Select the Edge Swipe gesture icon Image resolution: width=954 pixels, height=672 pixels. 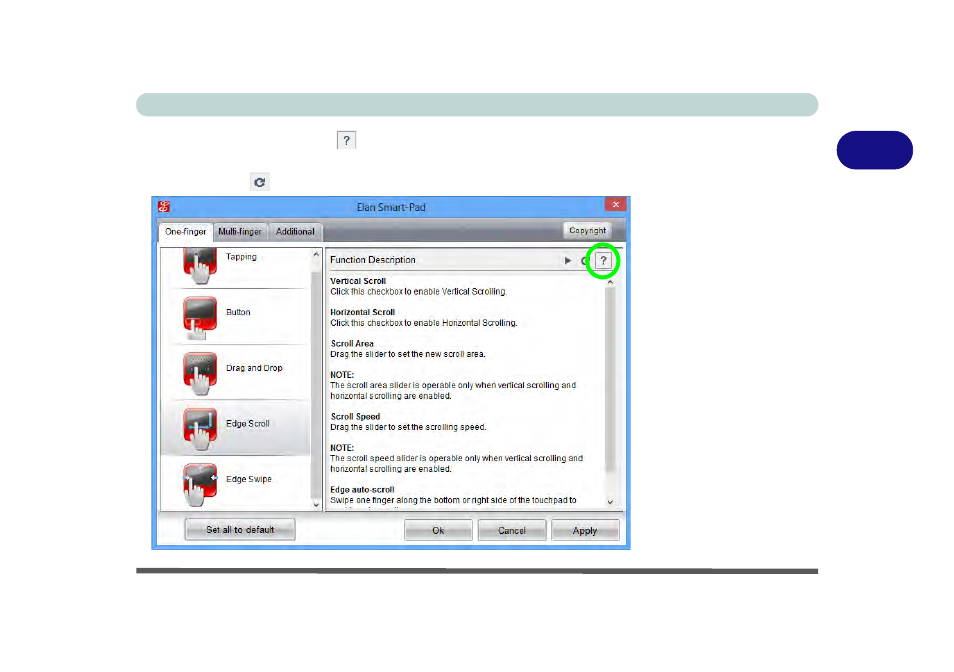click(x=200, y=484)
